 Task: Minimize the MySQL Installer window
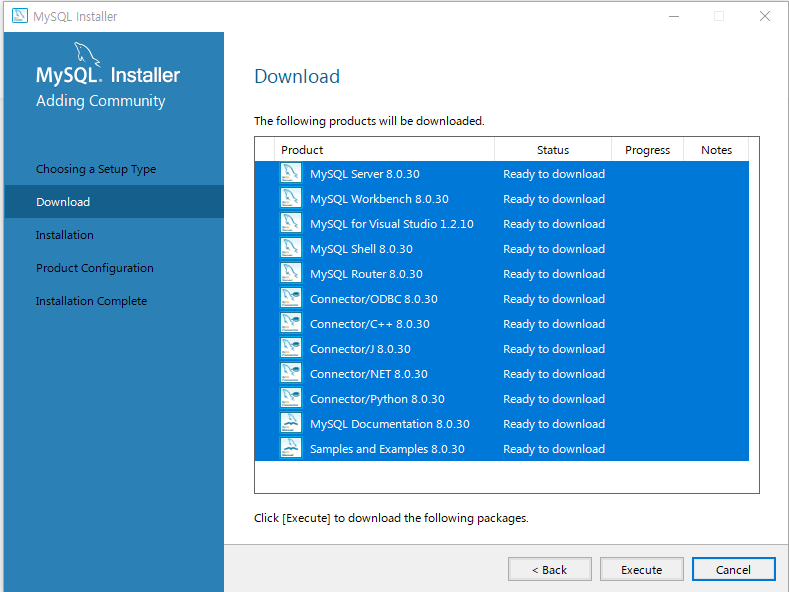674,16
